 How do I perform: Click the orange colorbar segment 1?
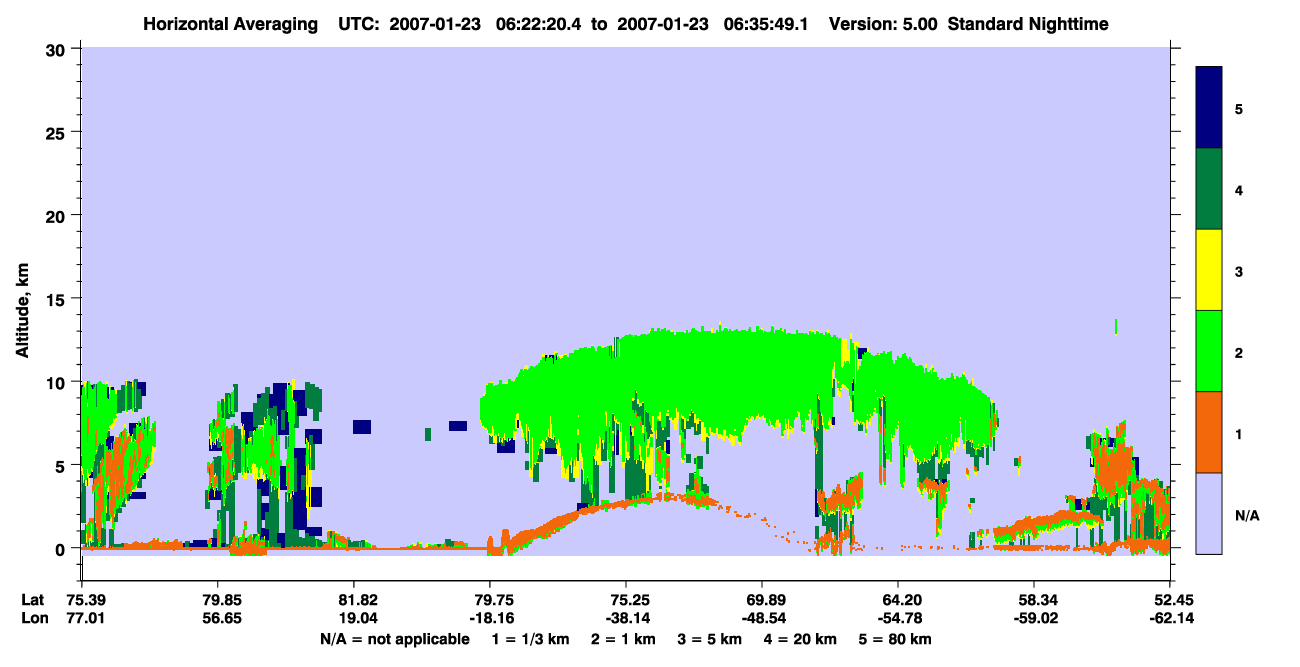(x=1209, y=432)
